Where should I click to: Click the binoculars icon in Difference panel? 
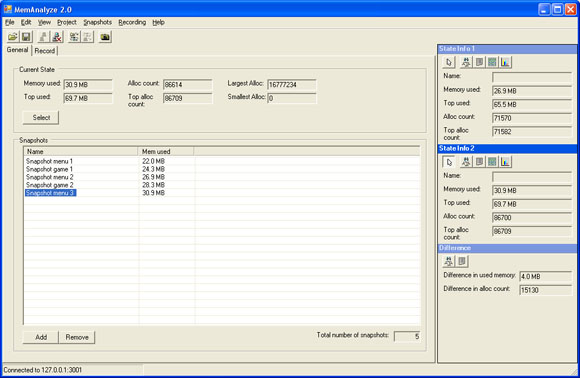[x=449, y=261]
